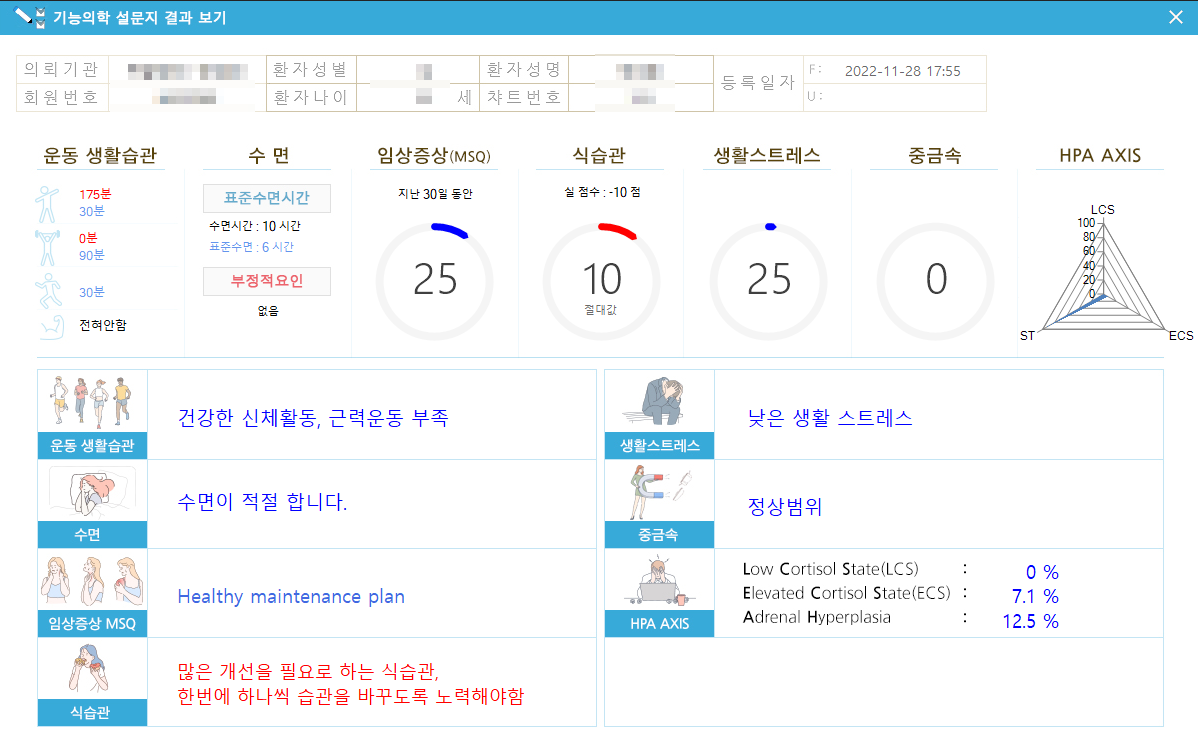
Task: Click the running figure icon
Action: (48, 292)
